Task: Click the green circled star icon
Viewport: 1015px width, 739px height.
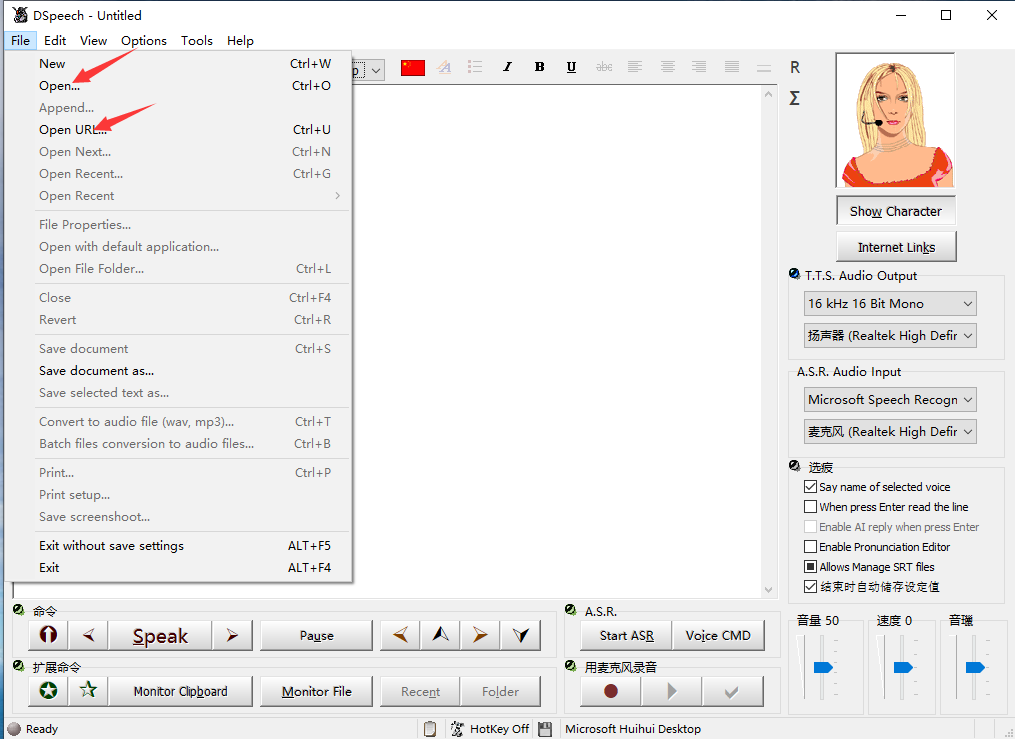Action: click(x=47, y=691)
